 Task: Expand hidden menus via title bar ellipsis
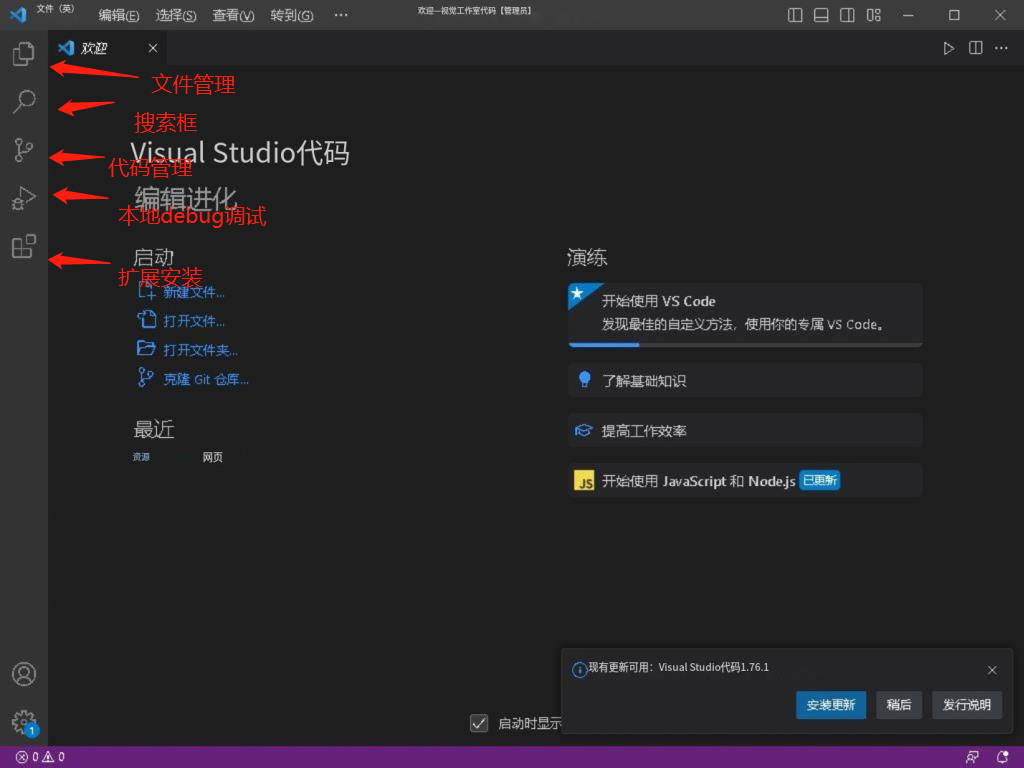pyautogui.click(x=341, y=14)
